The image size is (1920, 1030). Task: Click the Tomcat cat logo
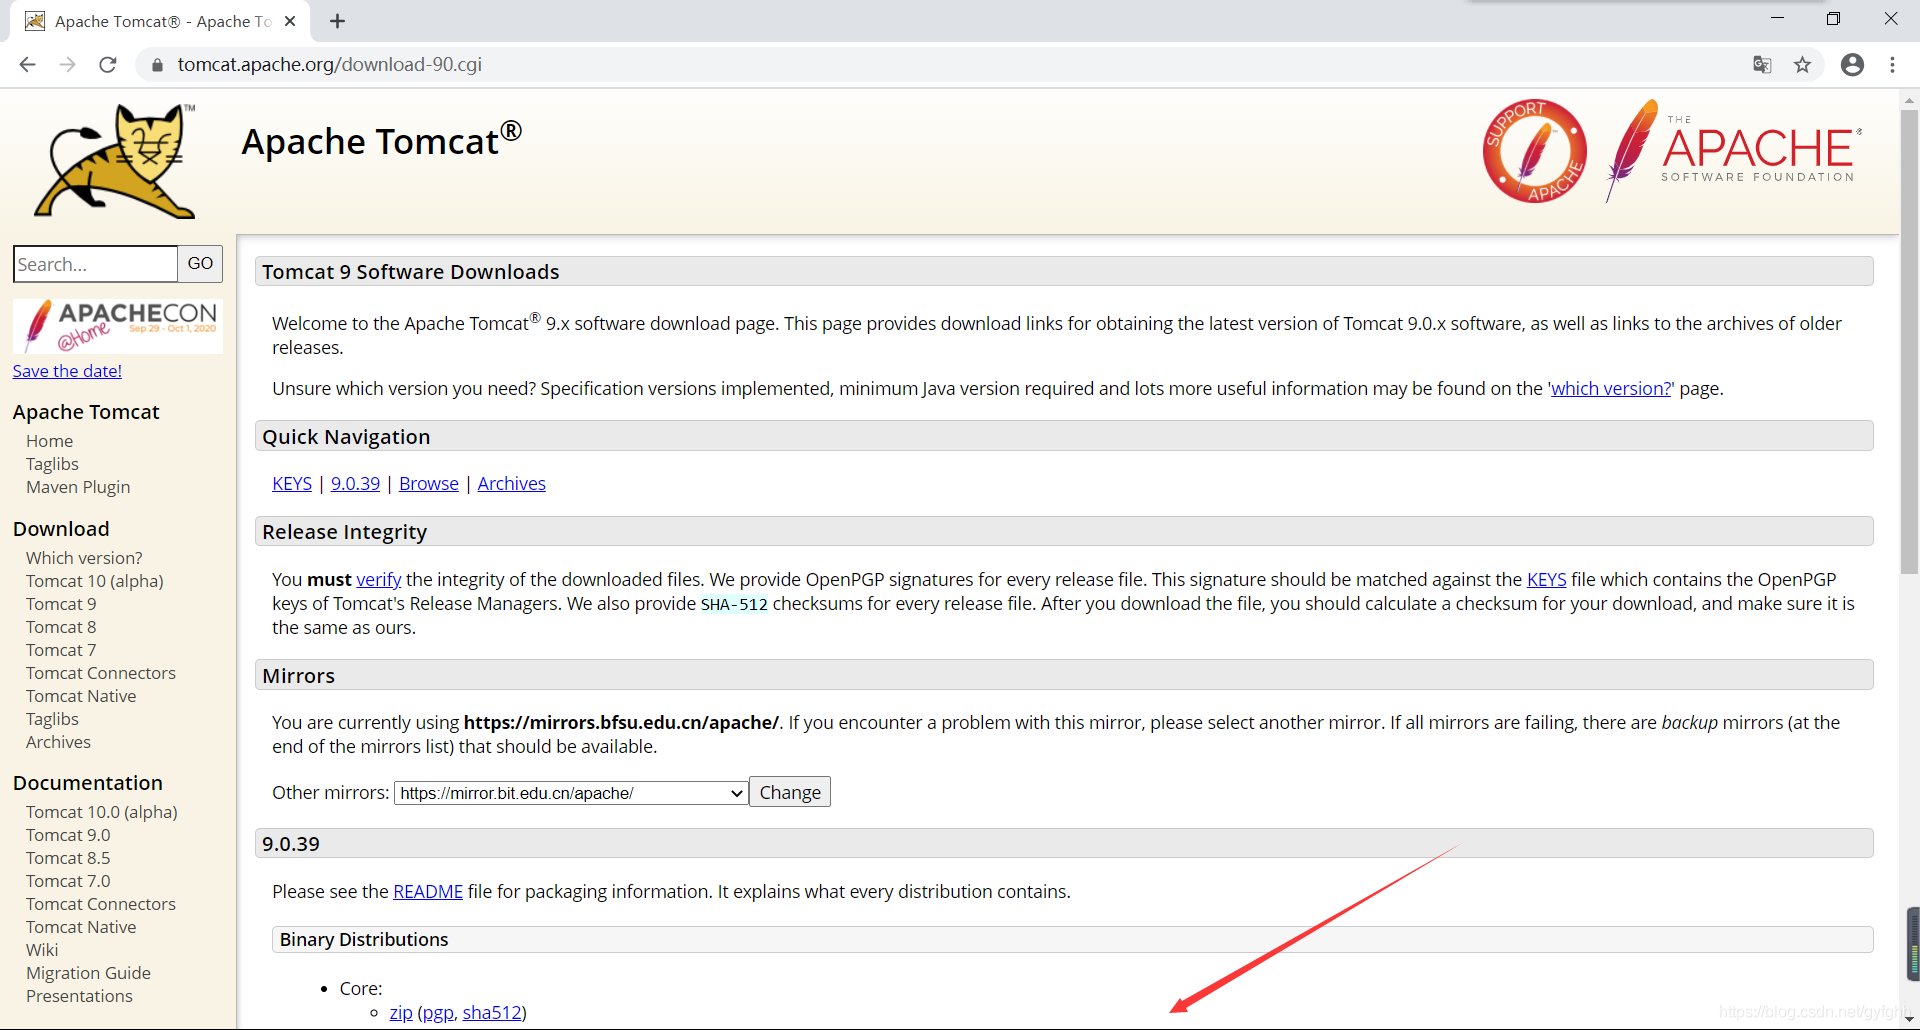[x=115, y=160]
